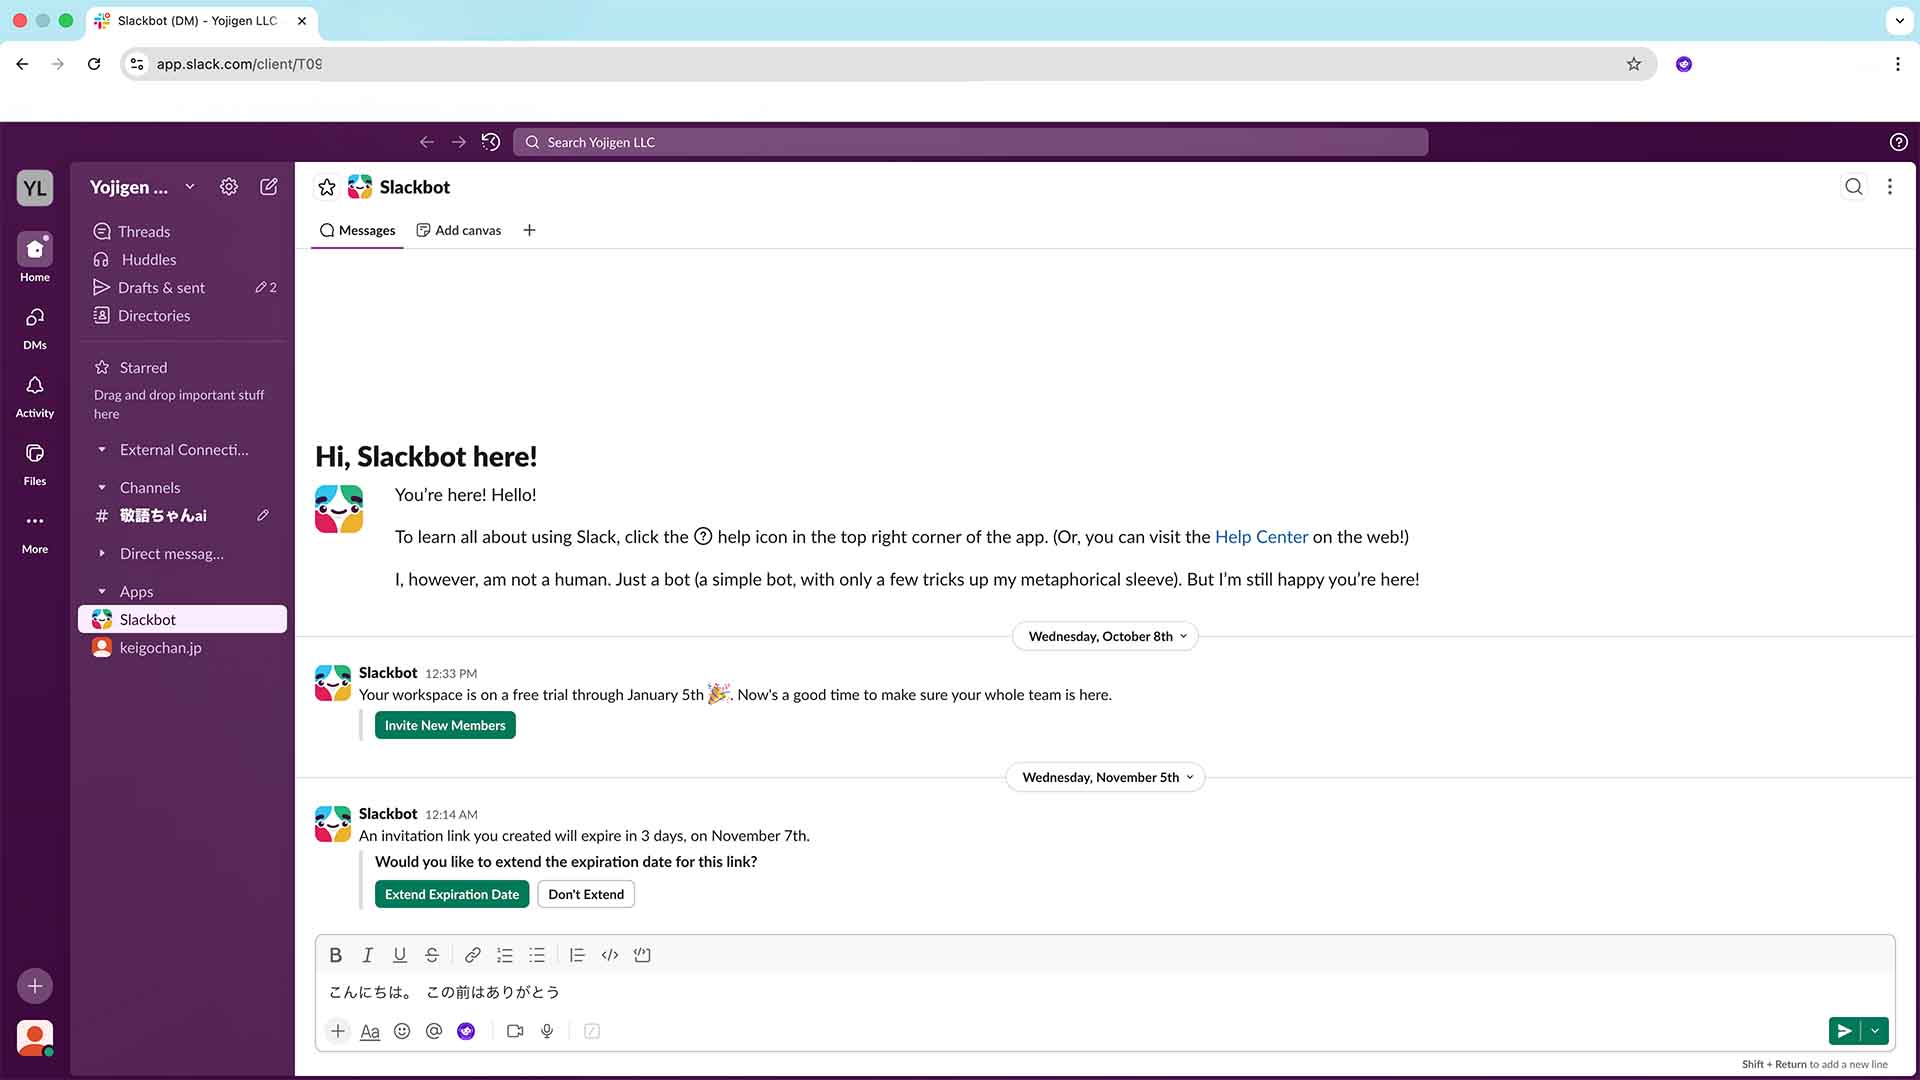Star the Slackbot conversation
Image resolution: width=1920 pixels, height=1080 pixels.
pyautogui.click(x=327, y=187)
